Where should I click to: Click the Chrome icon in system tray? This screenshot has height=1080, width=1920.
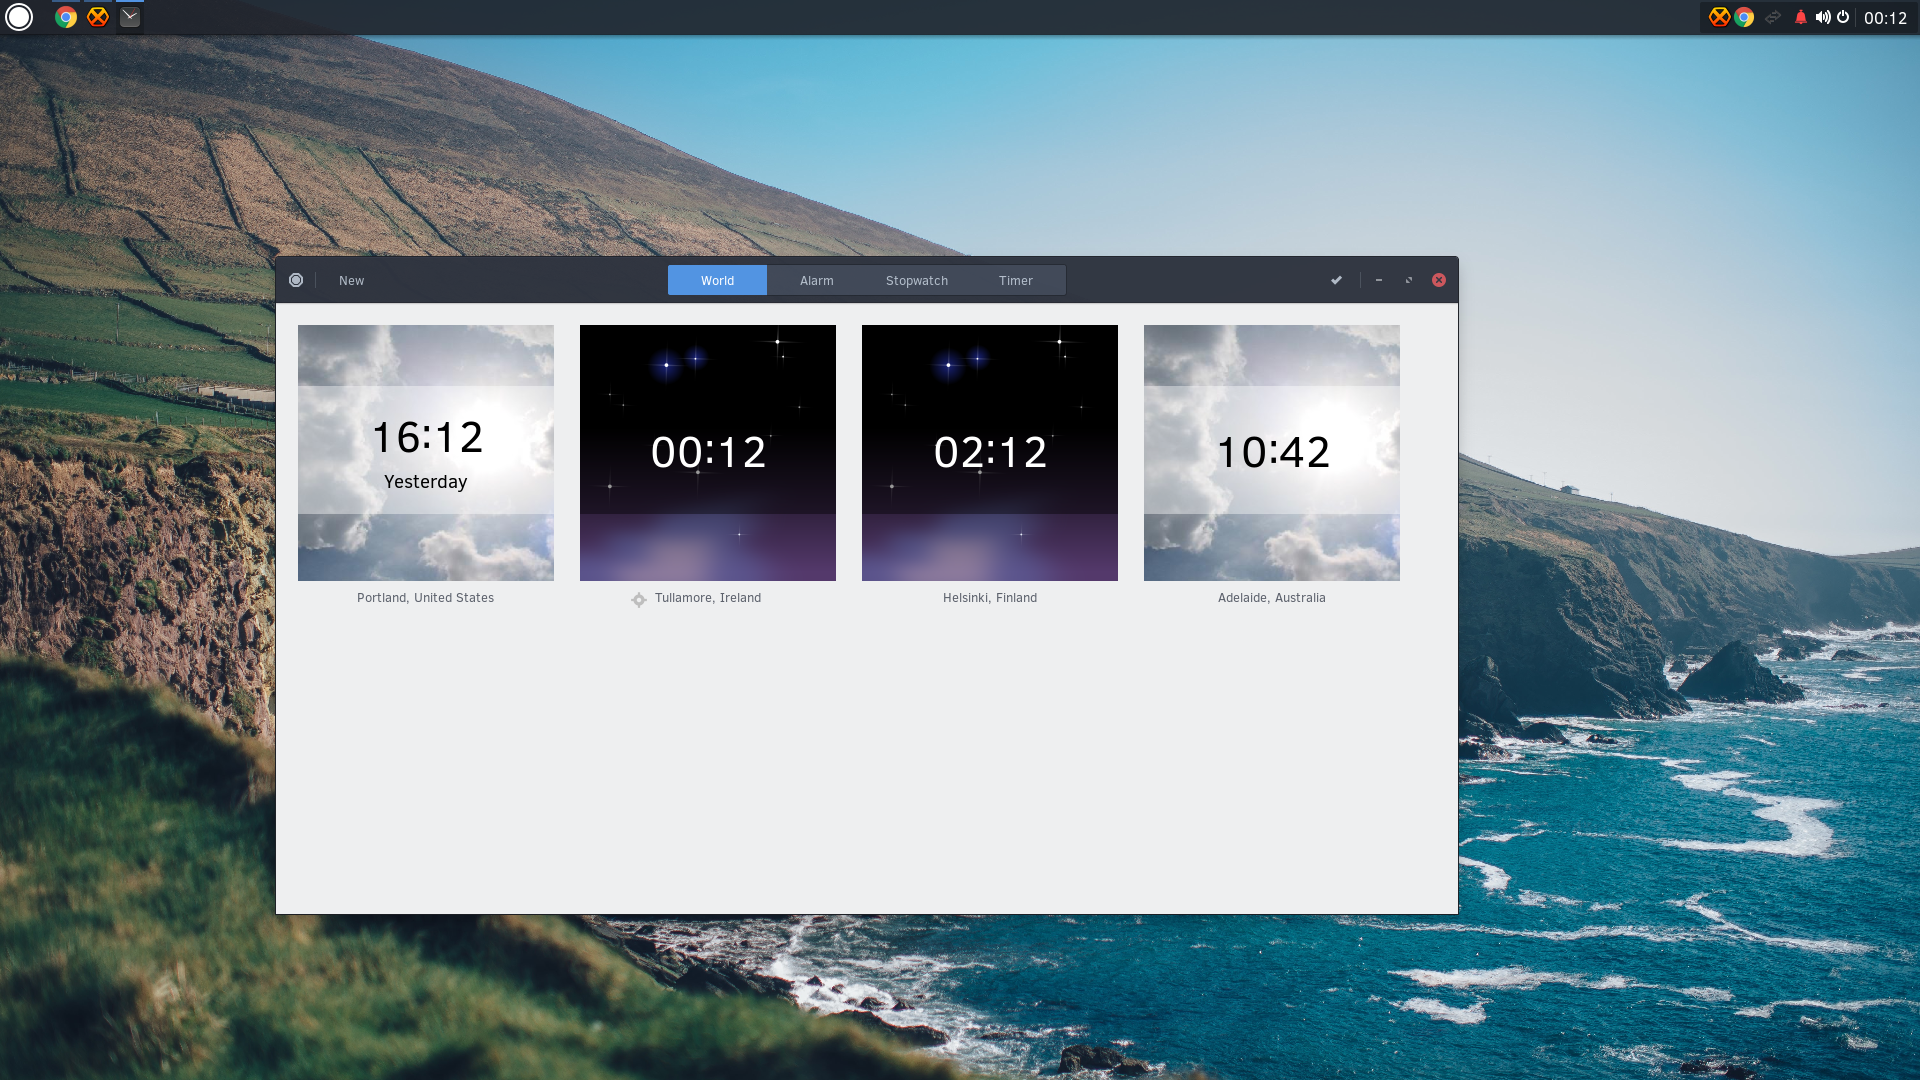click(x=1744, y=17)
